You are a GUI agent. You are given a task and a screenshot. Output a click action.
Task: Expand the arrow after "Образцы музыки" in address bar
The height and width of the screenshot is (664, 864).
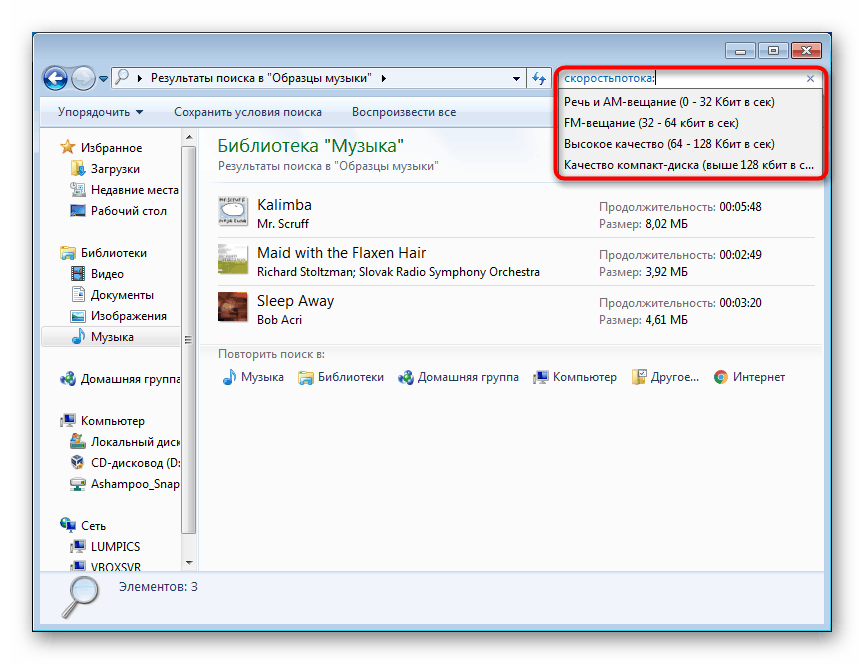384,78
